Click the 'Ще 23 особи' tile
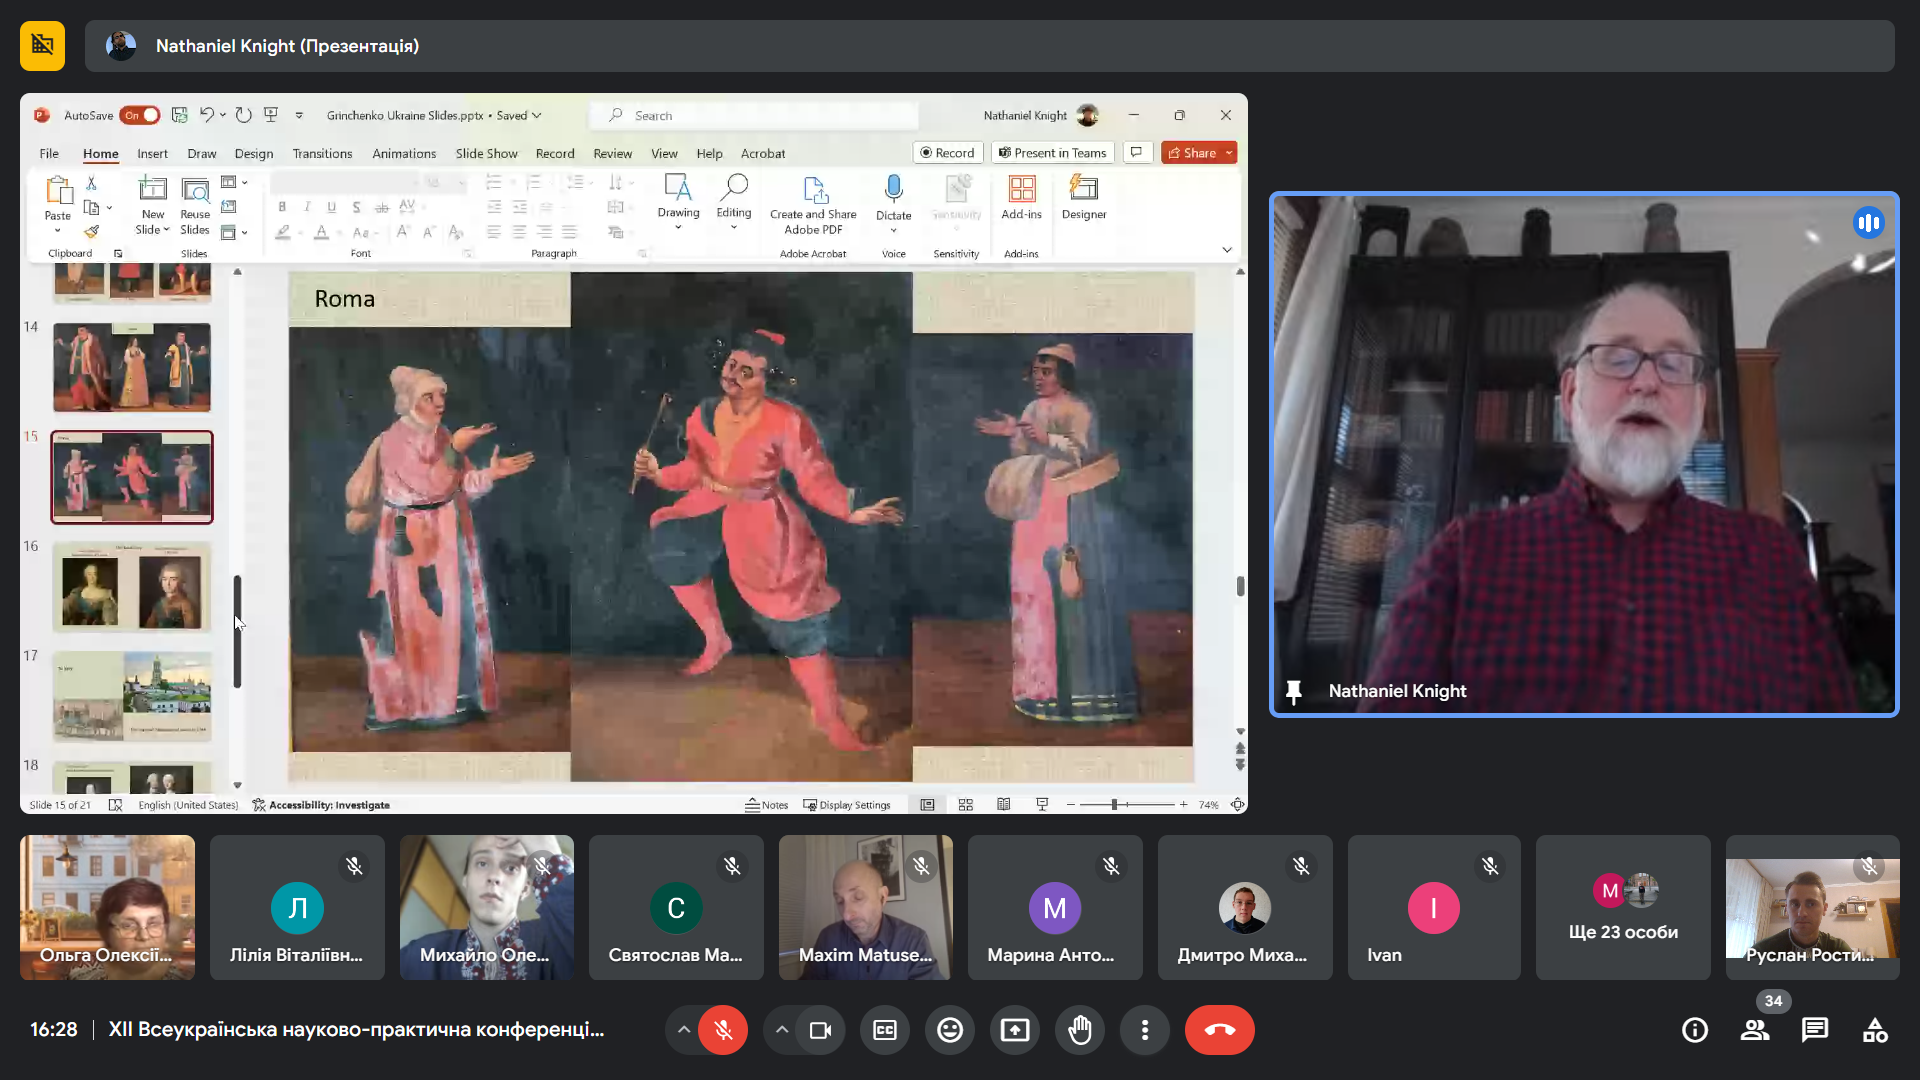 [1623, 908]
